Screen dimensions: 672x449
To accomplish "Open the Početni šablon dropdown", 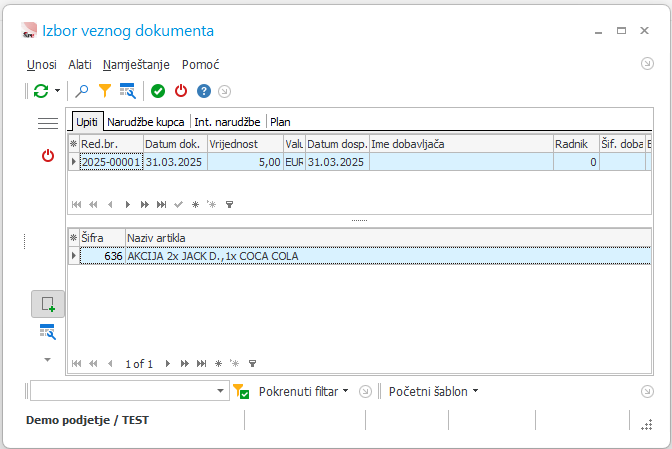I will point(433,391).
